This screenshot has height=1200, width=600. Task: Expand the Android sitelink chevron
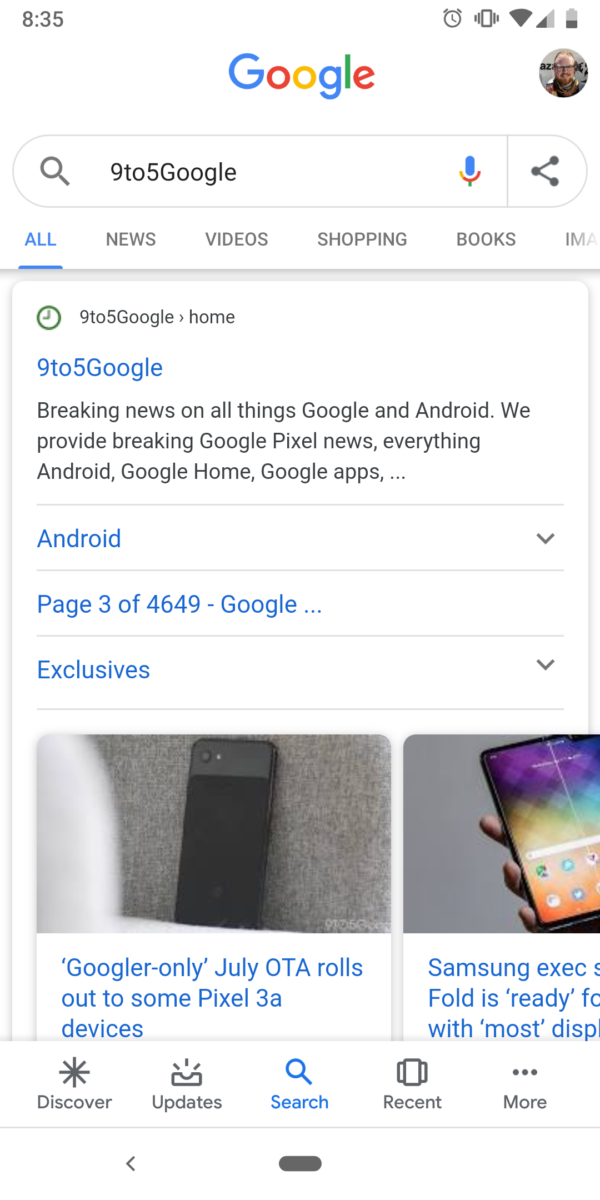(x=545, y=538)
